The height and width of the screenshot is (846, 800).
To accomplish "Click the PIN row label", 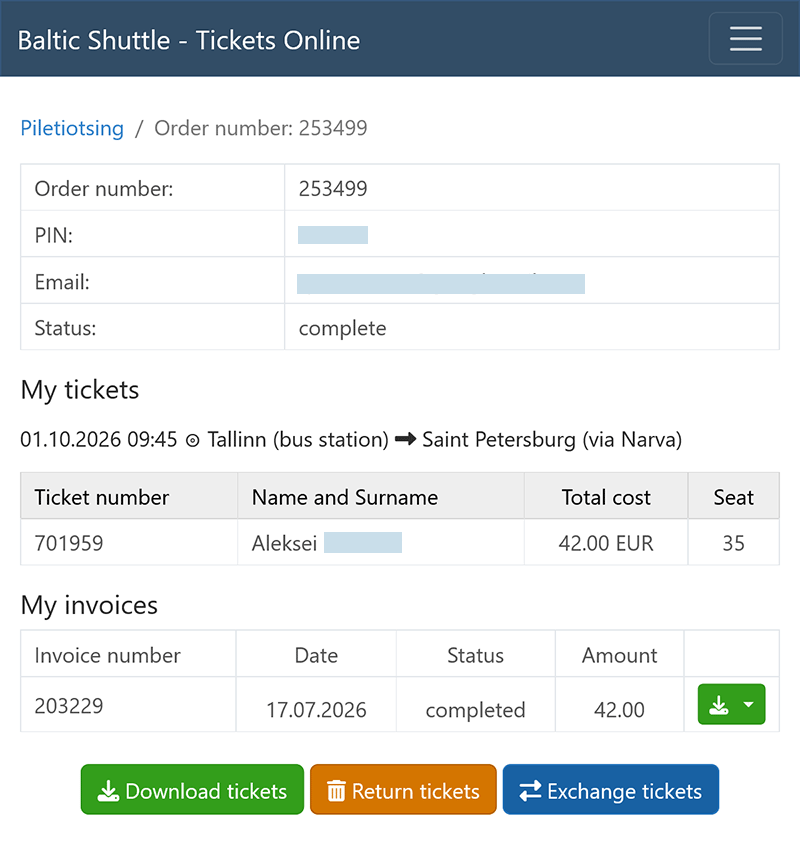I will pyautogui.click(x=53, y=235).
